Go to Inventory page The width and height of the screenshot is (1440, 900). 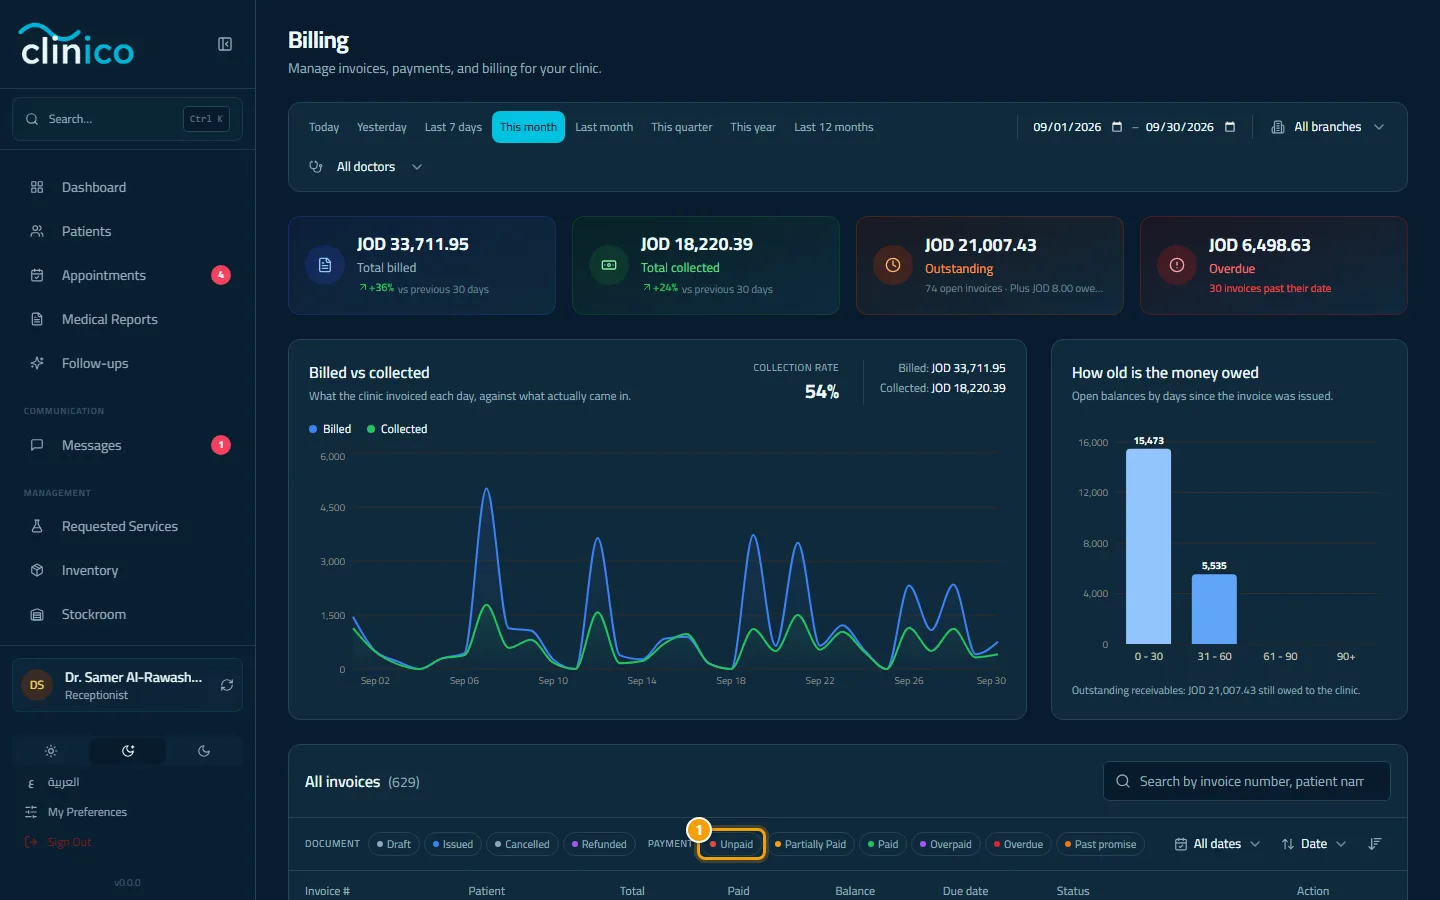click(127, 570)
